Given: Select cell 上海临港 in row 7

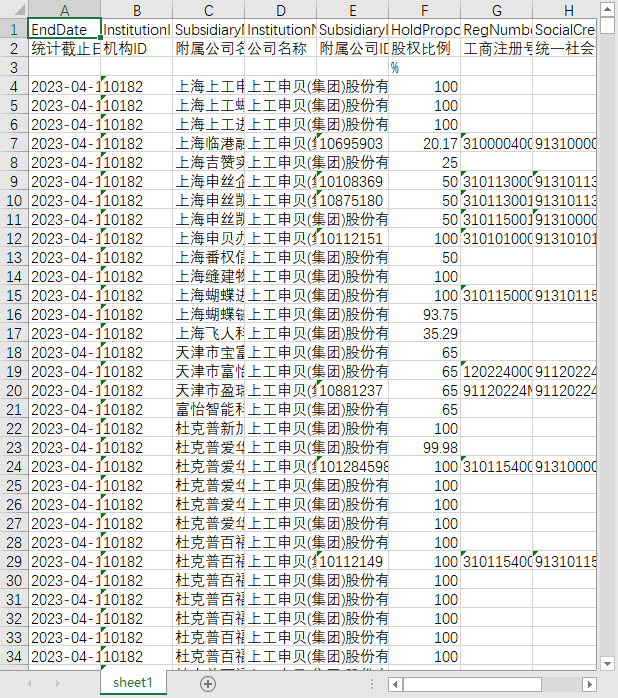Looking at the screenshot, I should point(208,143).
